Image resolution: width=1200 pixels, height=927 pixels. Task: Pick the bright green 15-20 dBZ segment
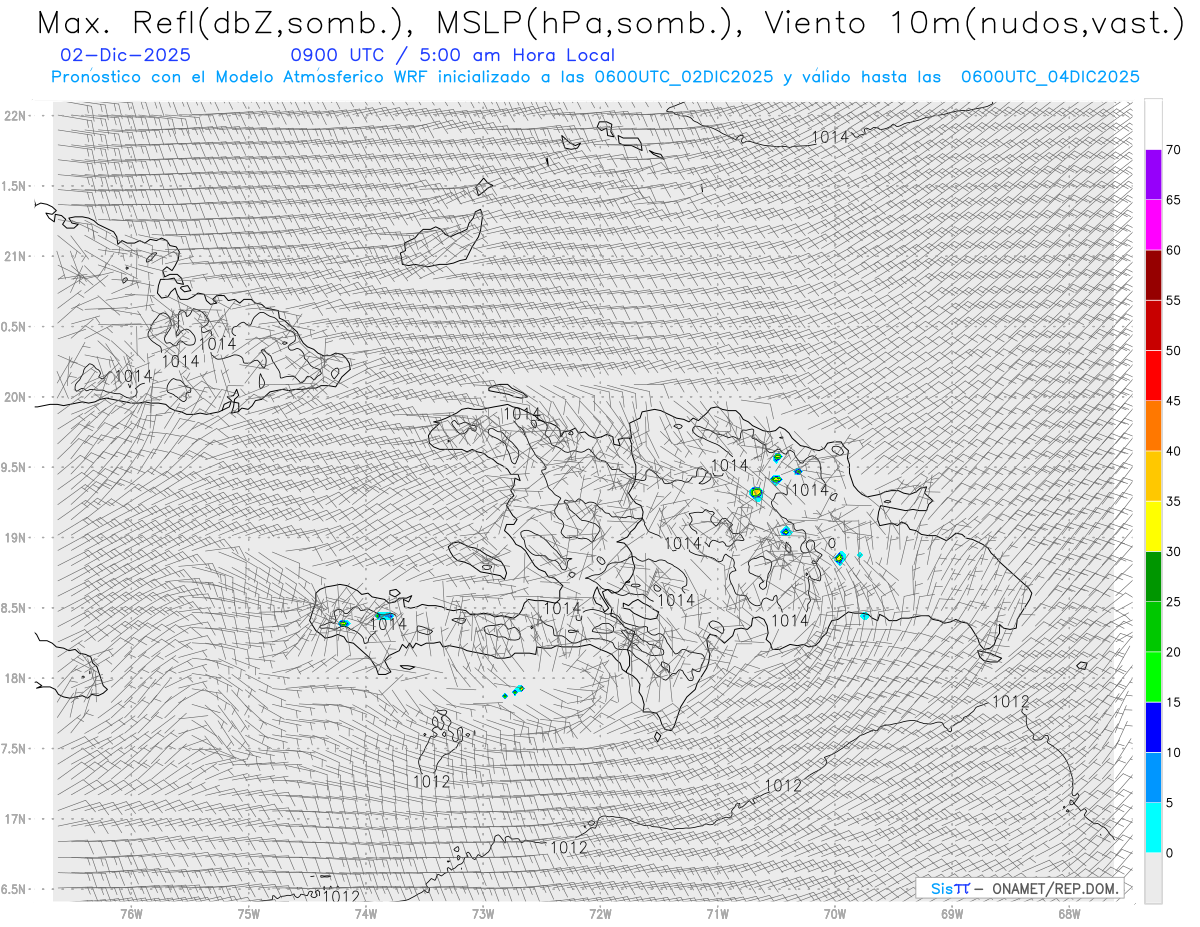pos(1153,677)
